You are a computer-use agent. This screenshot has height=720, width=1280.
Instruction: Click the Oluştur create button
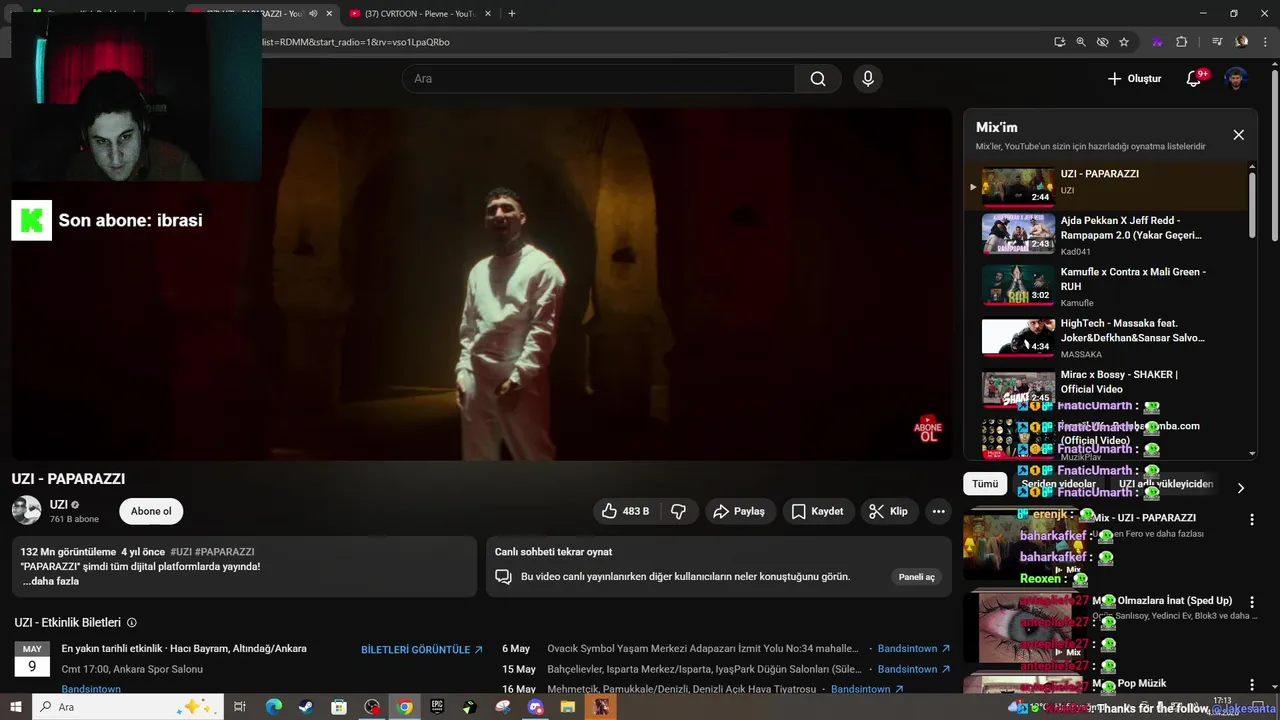click(1134, 79)
